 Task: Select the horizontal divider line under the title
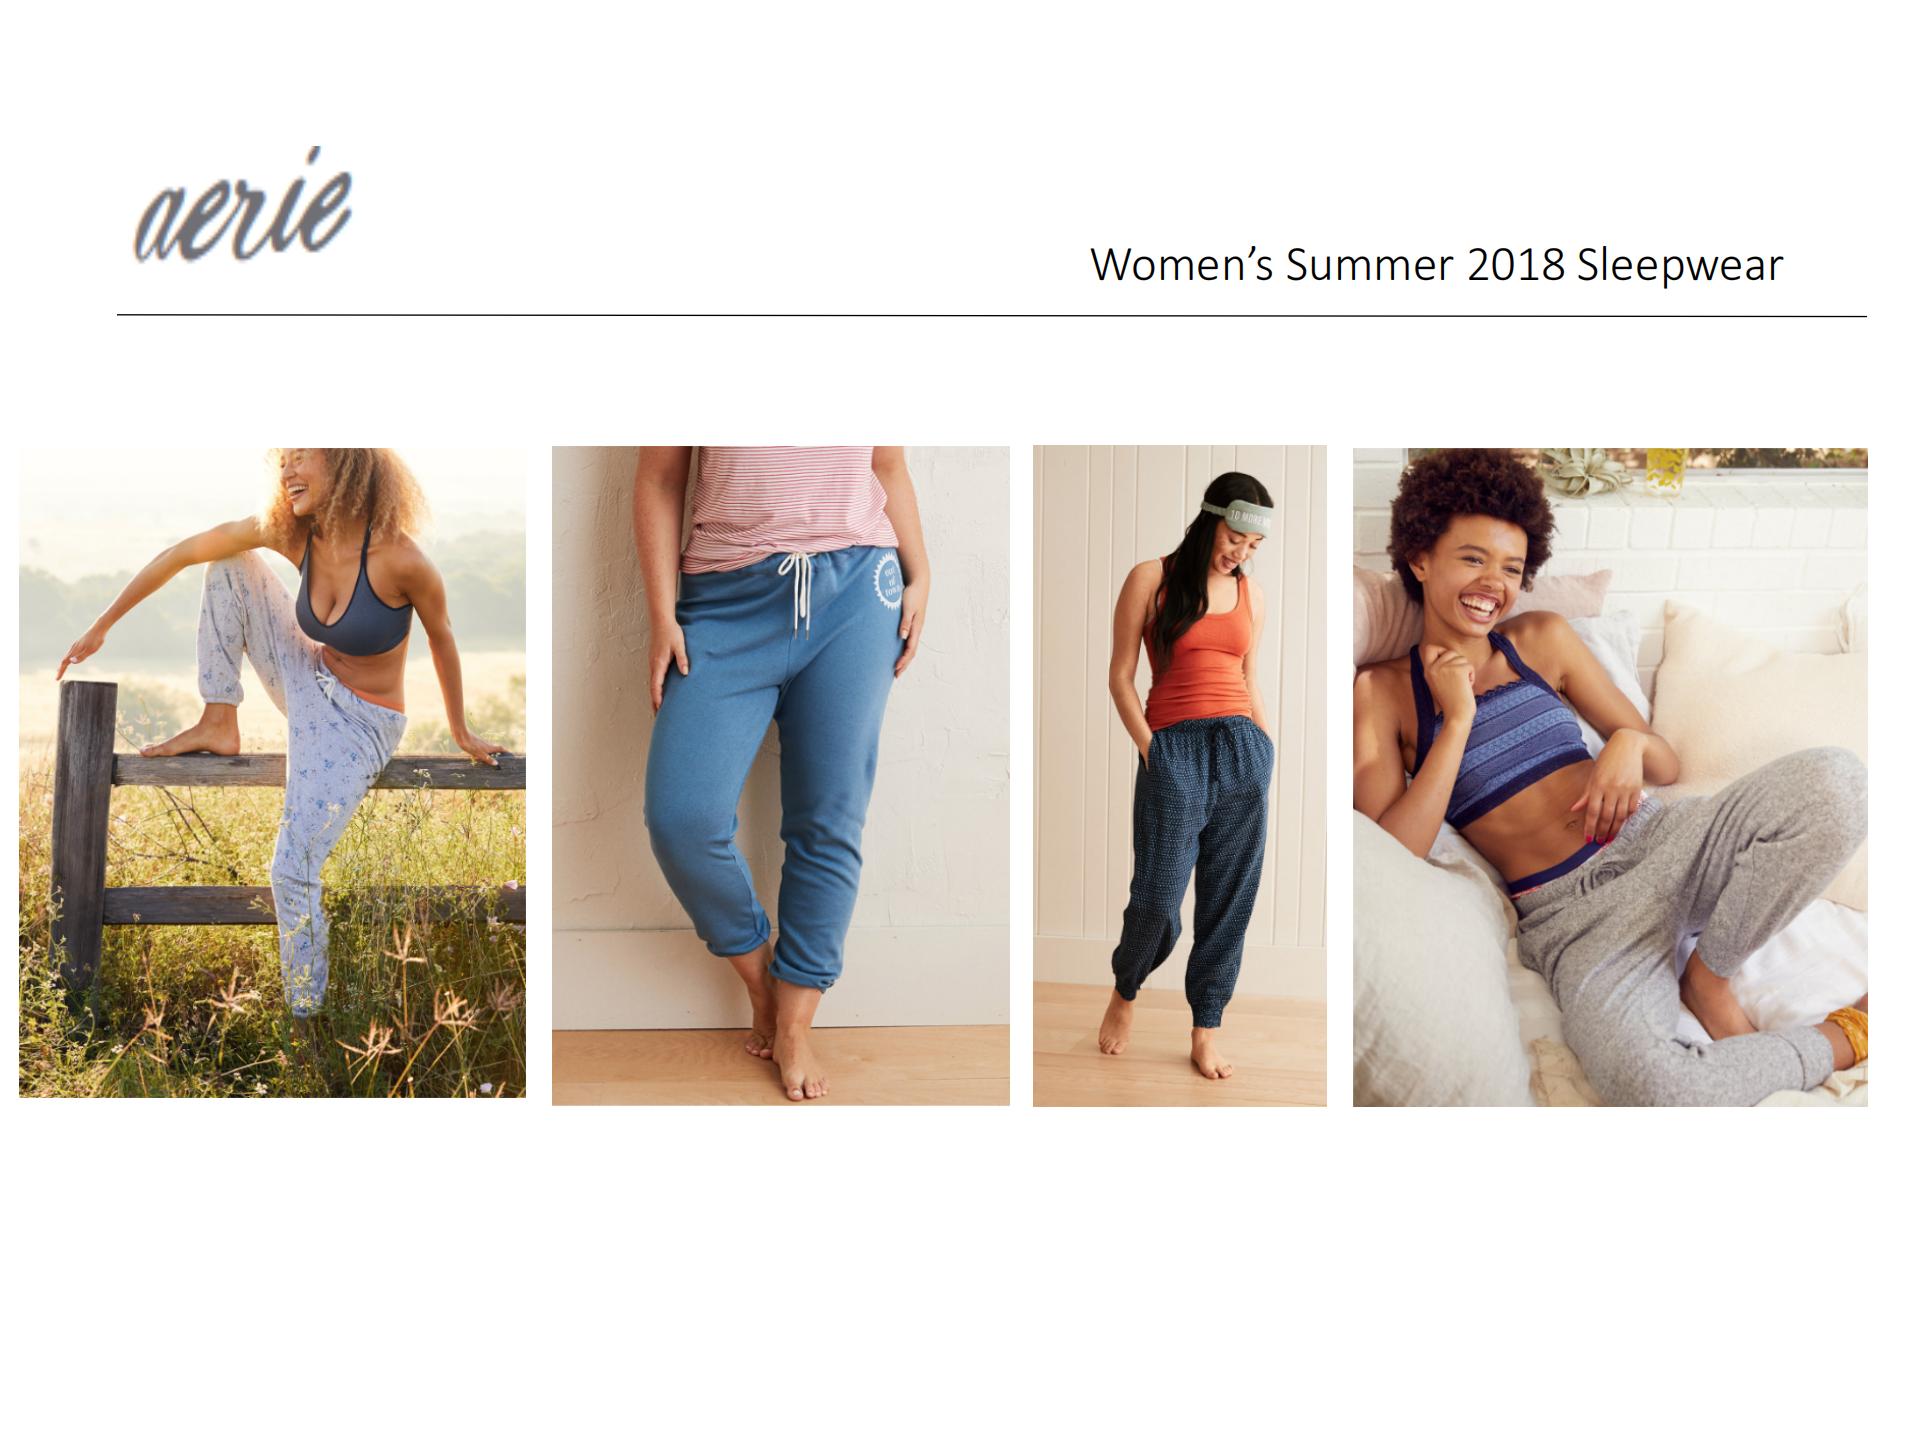pyautogui.click(x=991, y=316)
